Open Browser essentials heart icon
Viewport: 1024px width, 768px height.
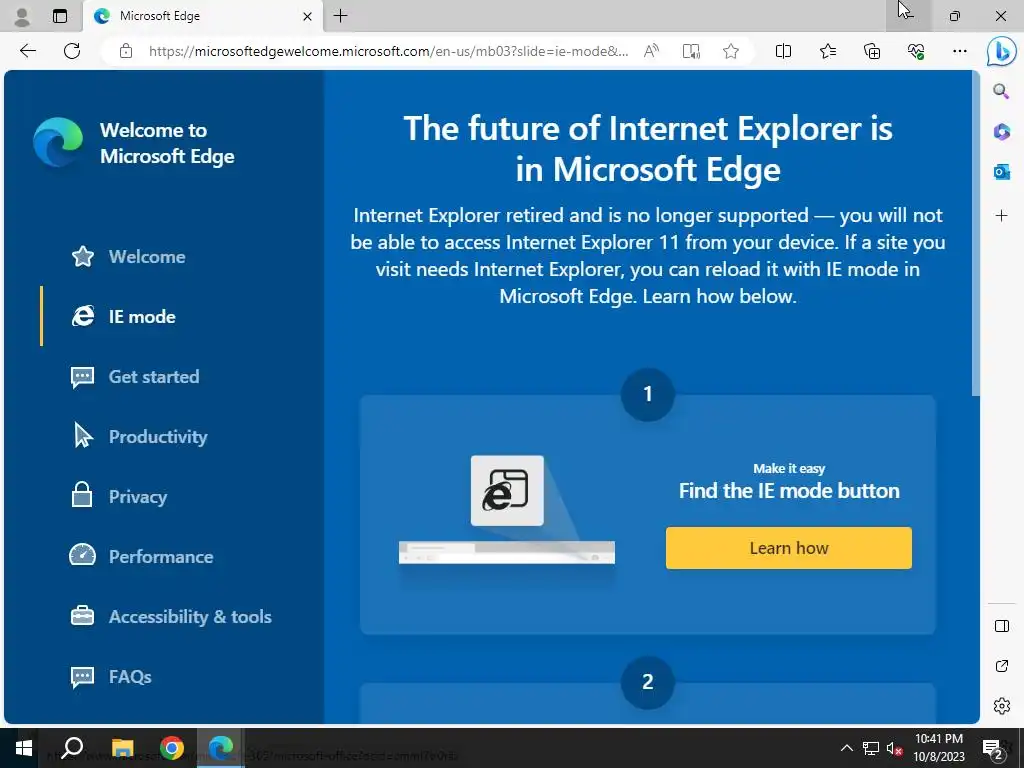coord(916,51)
